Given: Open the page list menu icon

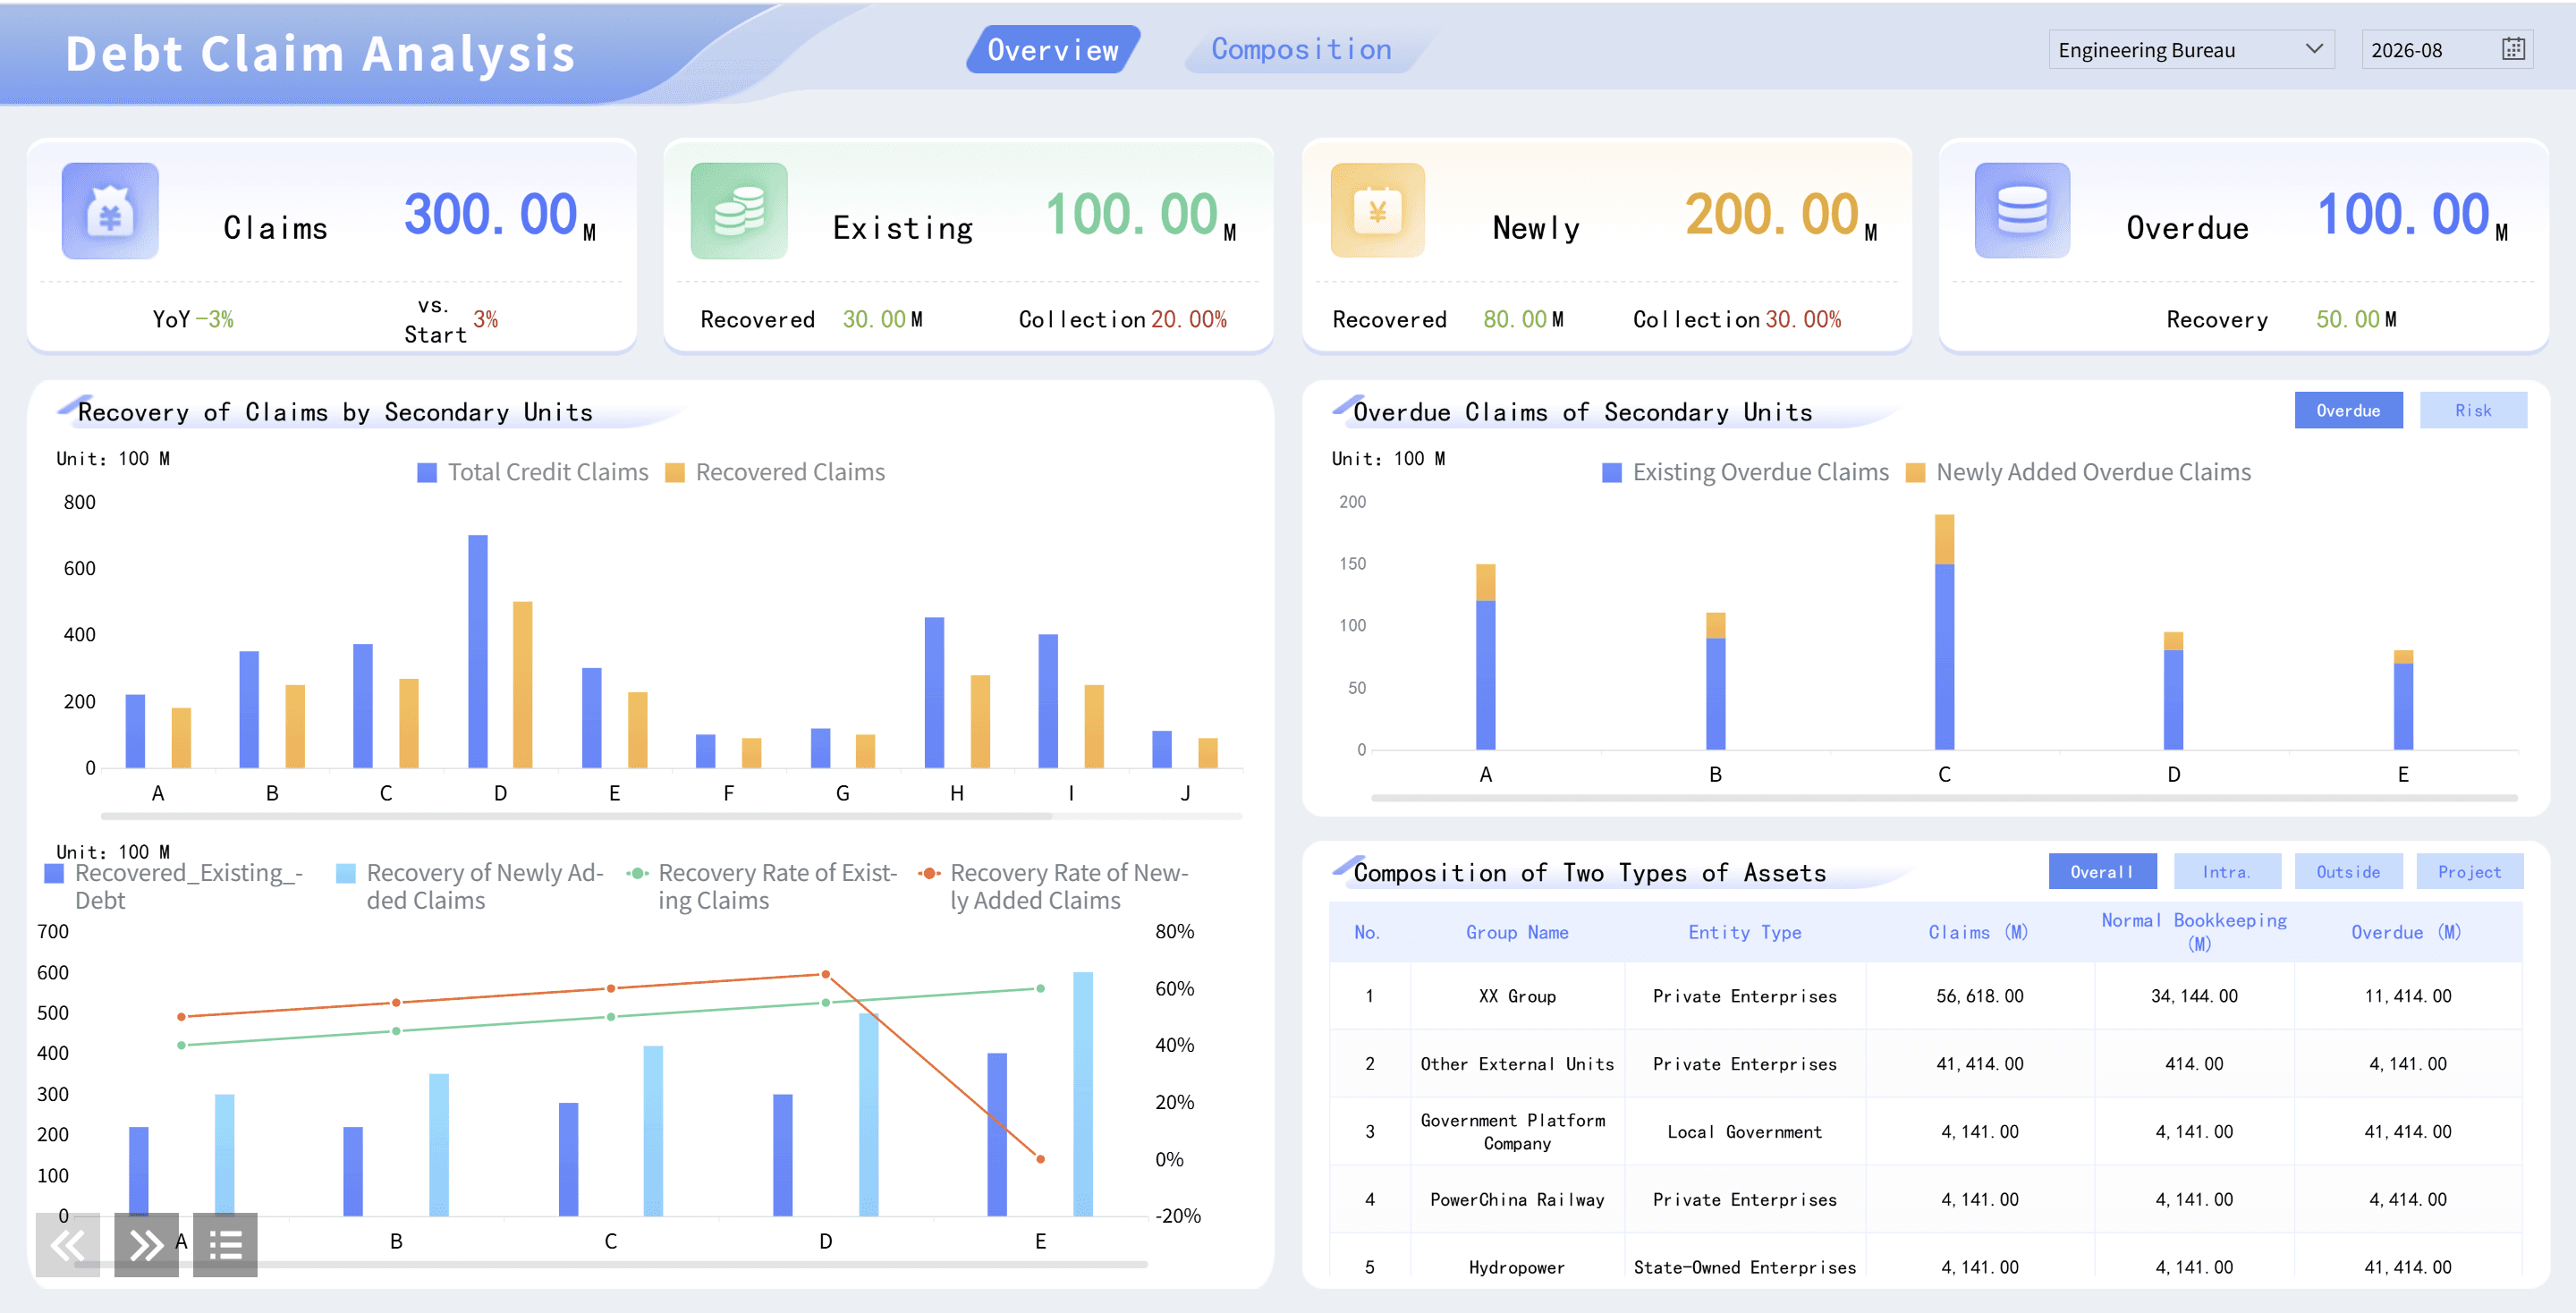Looking at the screenshot, I should pyautogui.click(x=225, y=1245).
